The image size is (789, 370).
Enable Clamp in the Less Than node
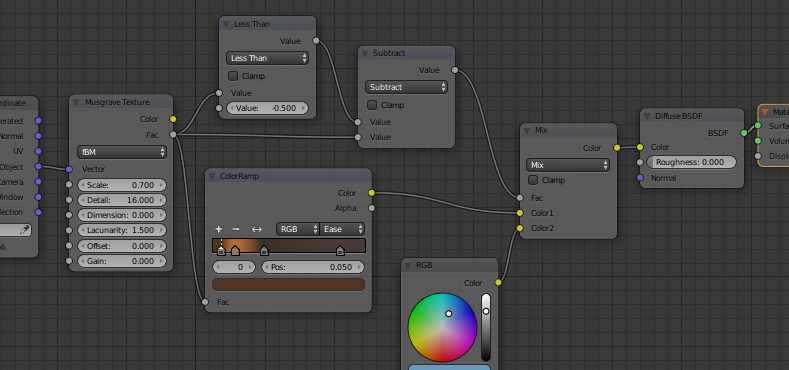(x=233, y=76)
